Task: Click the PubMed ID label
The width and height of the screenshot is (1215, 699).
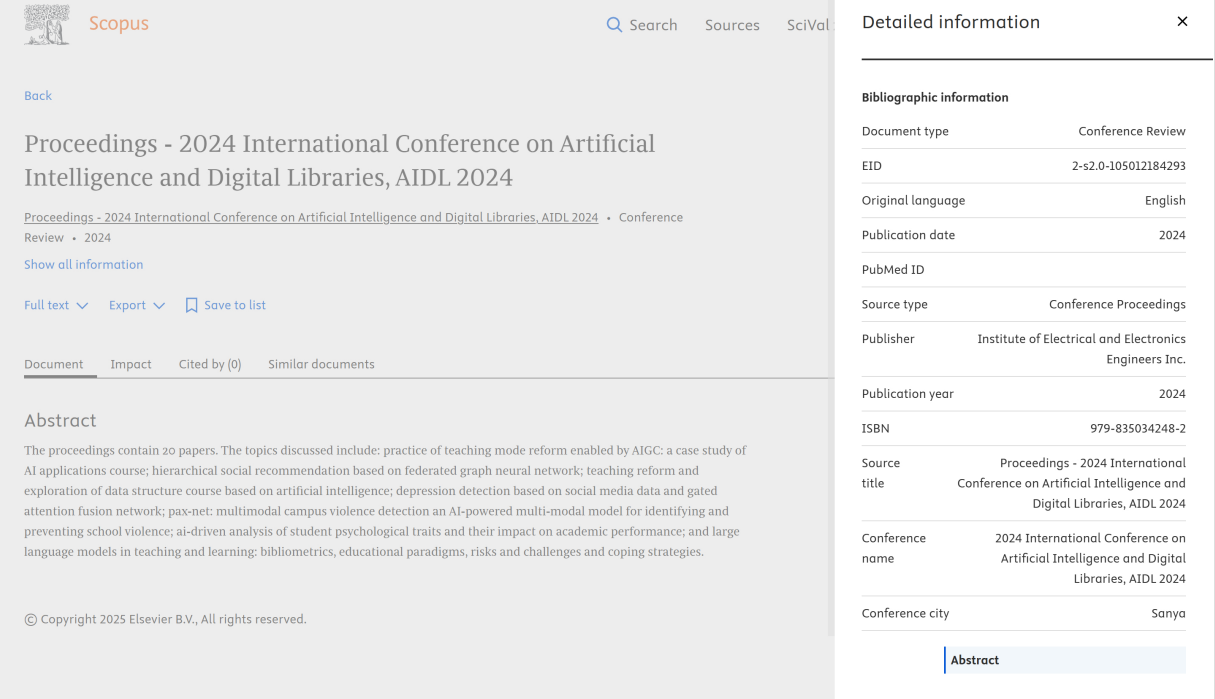Action: [x=893, y=270]
